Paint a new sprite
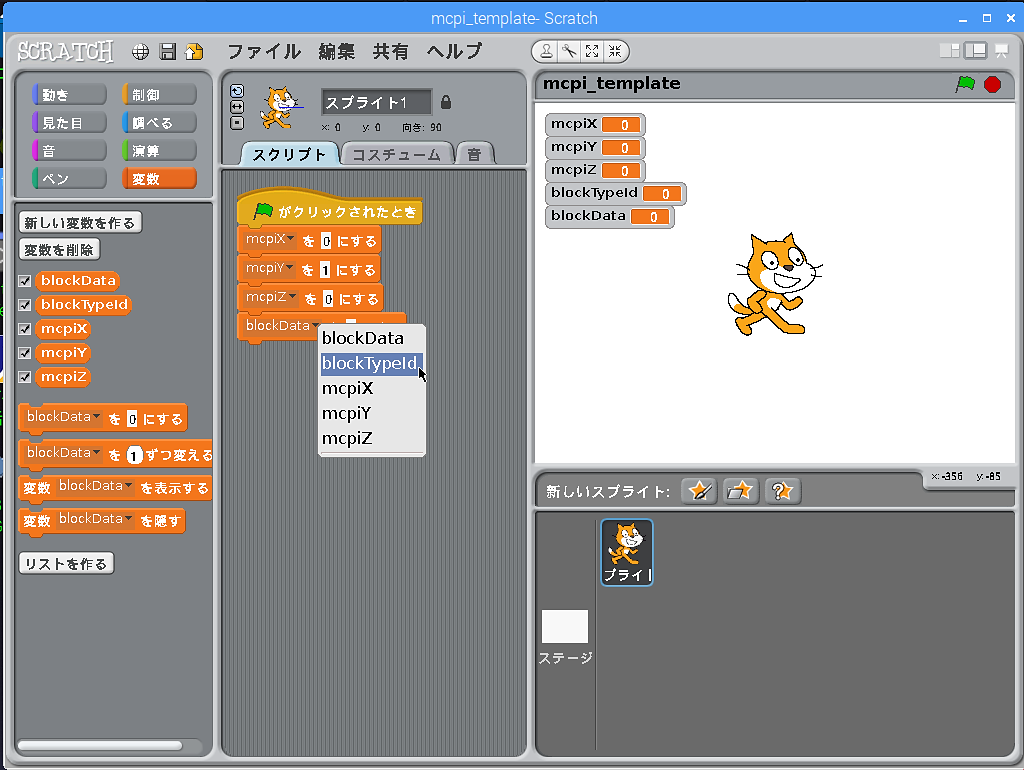The image size is (1024, 770). pos(699,491)
